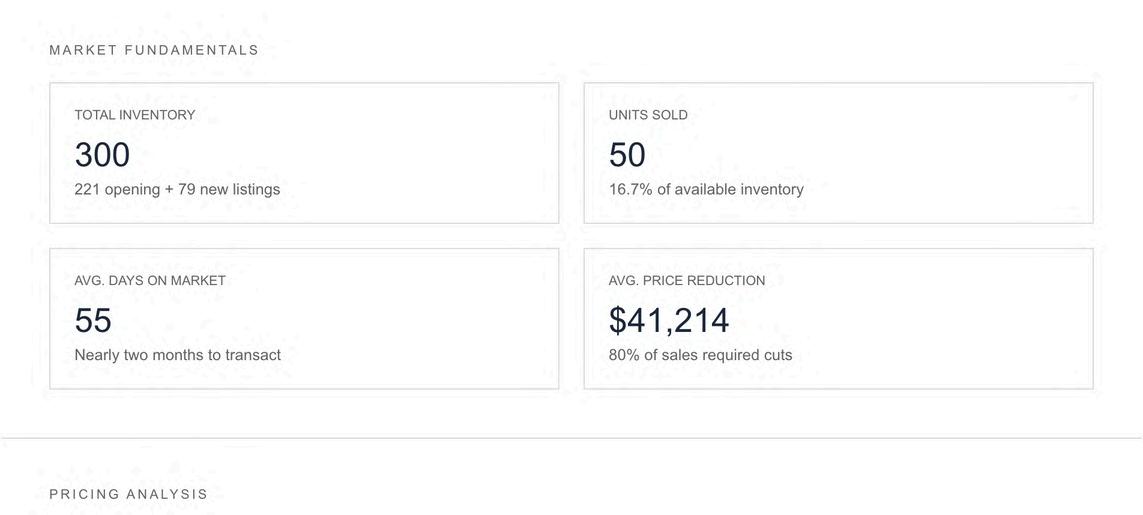This screenshot has height=515, width=1143.
Task: Click the divider line above Pricing Analysis
Action: pos(571,438)
